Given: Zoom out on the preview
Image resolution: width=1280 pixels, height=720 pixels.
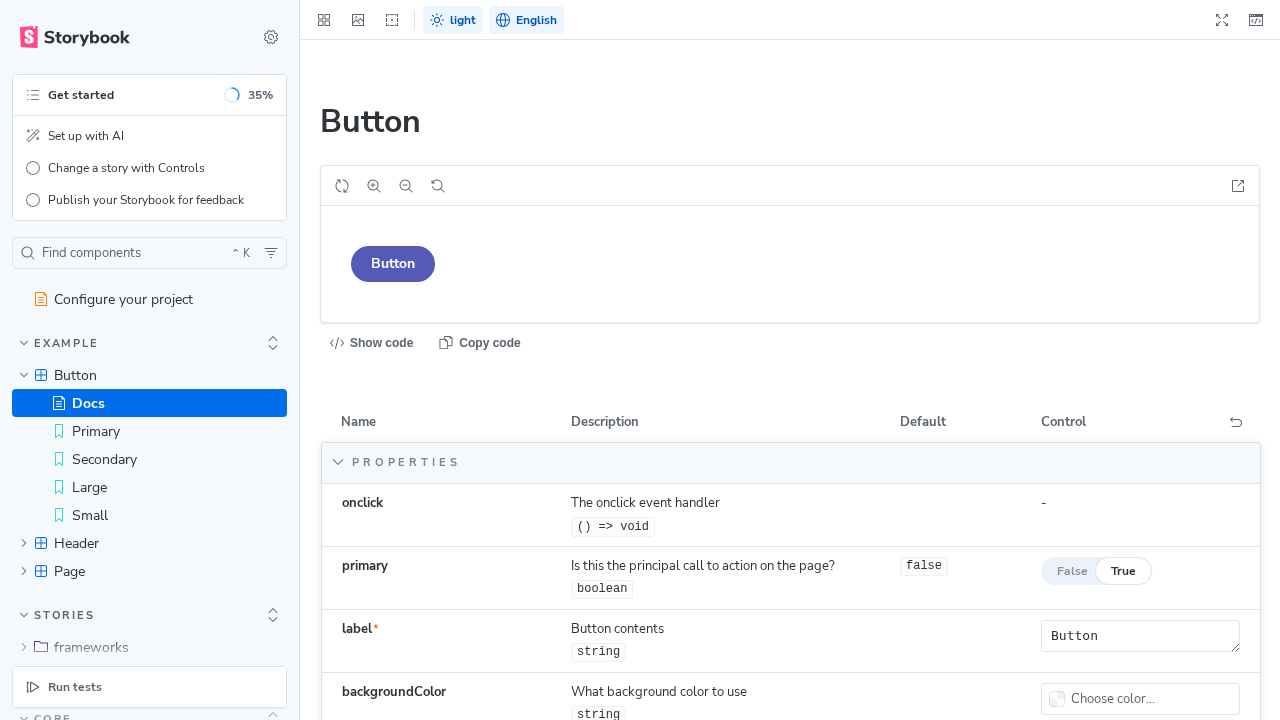Looking at the screenshot, I should [x=406, y=186].
